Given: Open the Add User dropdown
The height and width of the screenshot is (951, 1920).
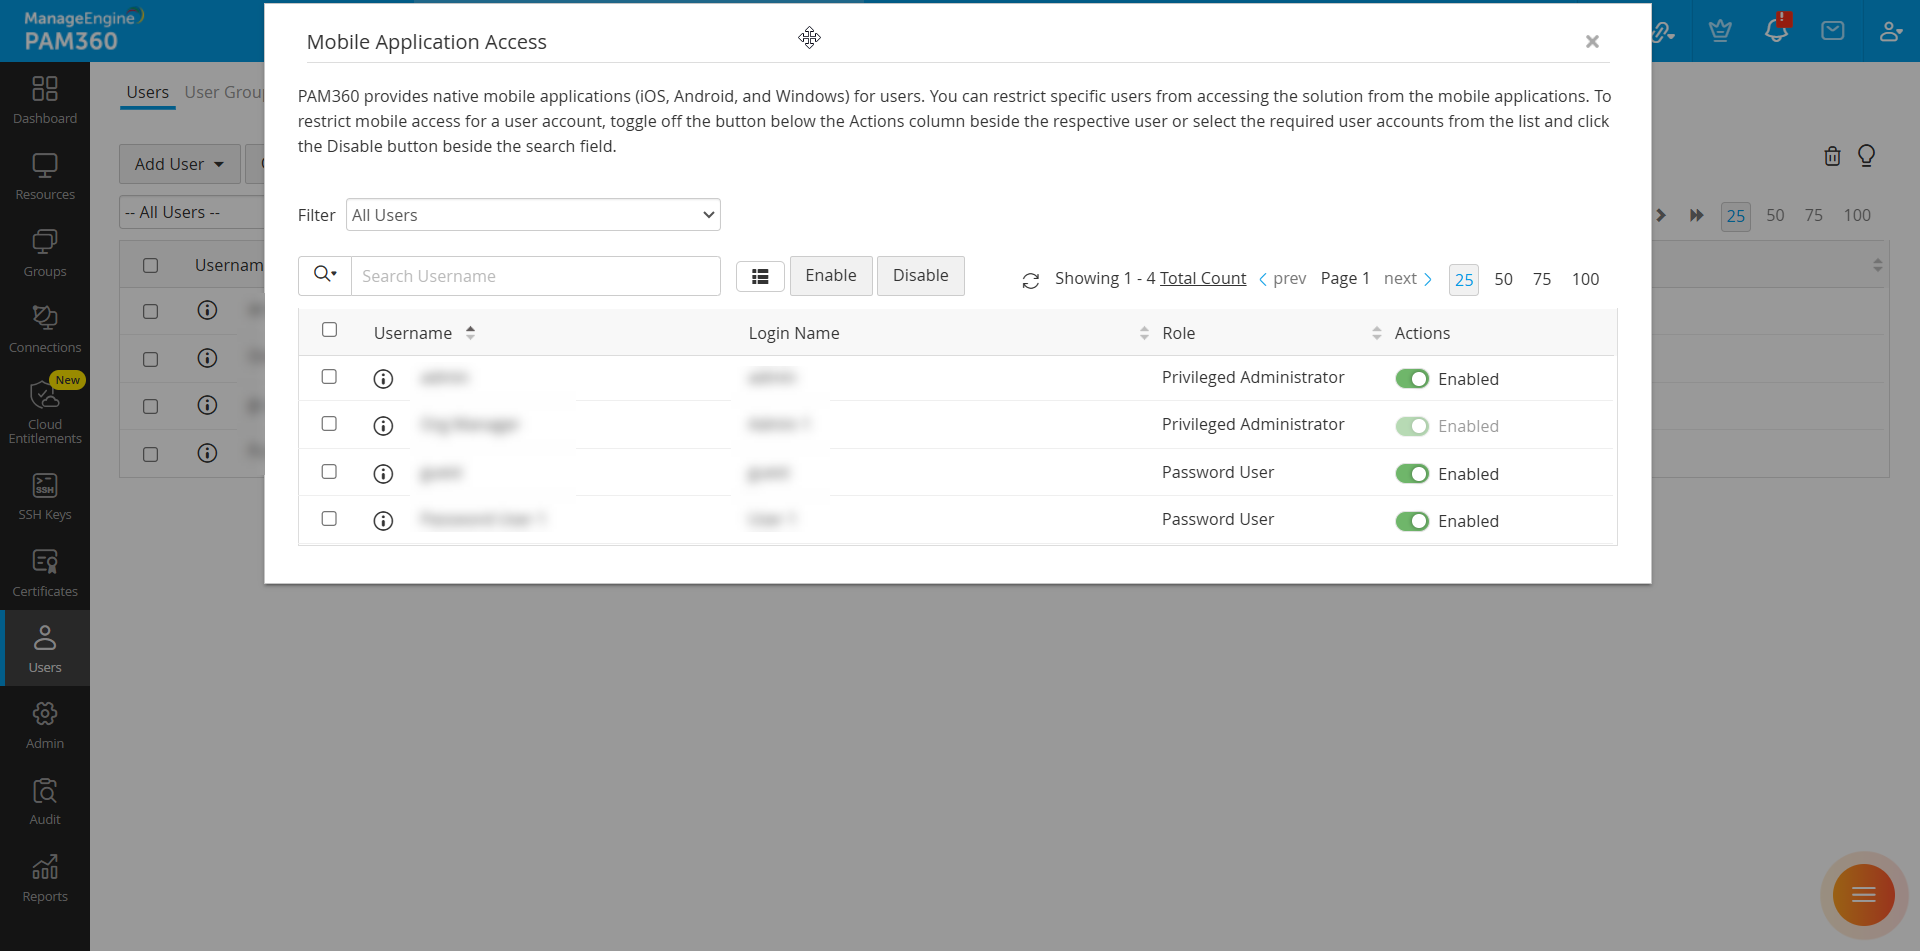Looking at the screenshot, I should (179, 163).
